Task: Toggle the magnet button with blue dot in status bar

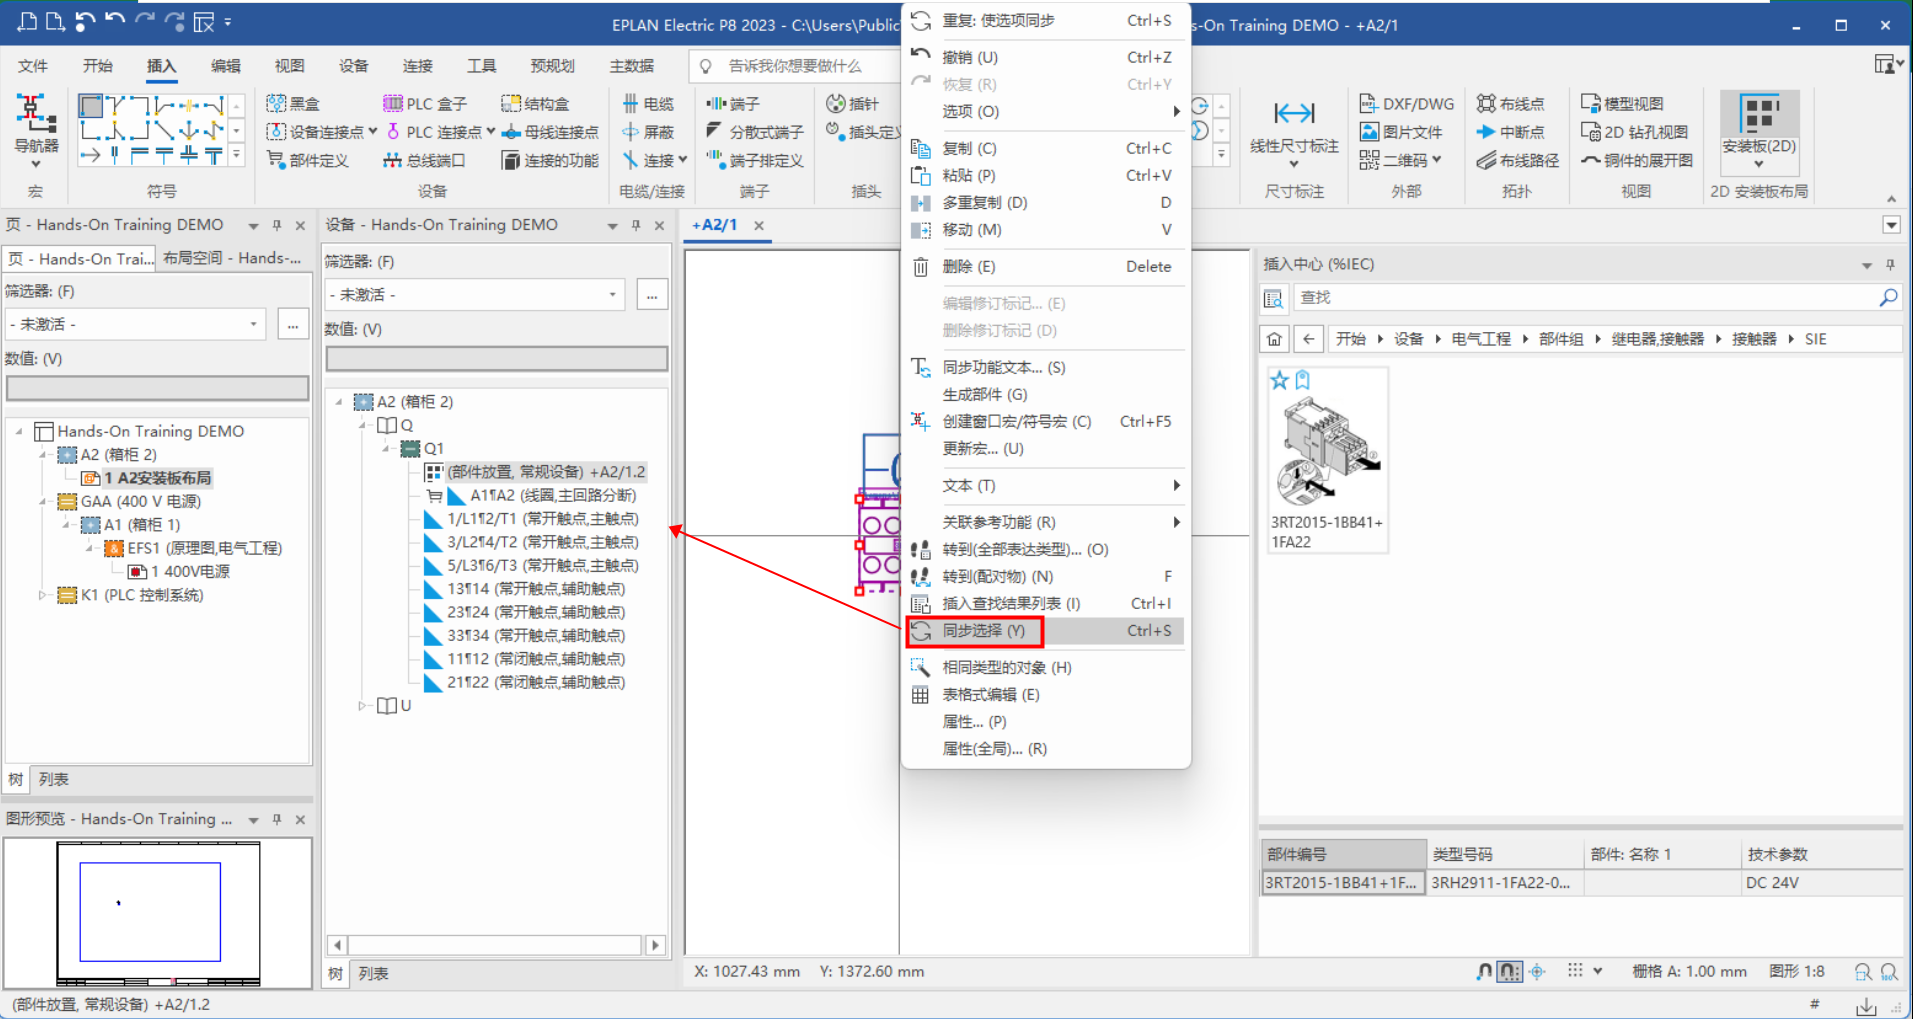Action: (x=1485, y=972)
